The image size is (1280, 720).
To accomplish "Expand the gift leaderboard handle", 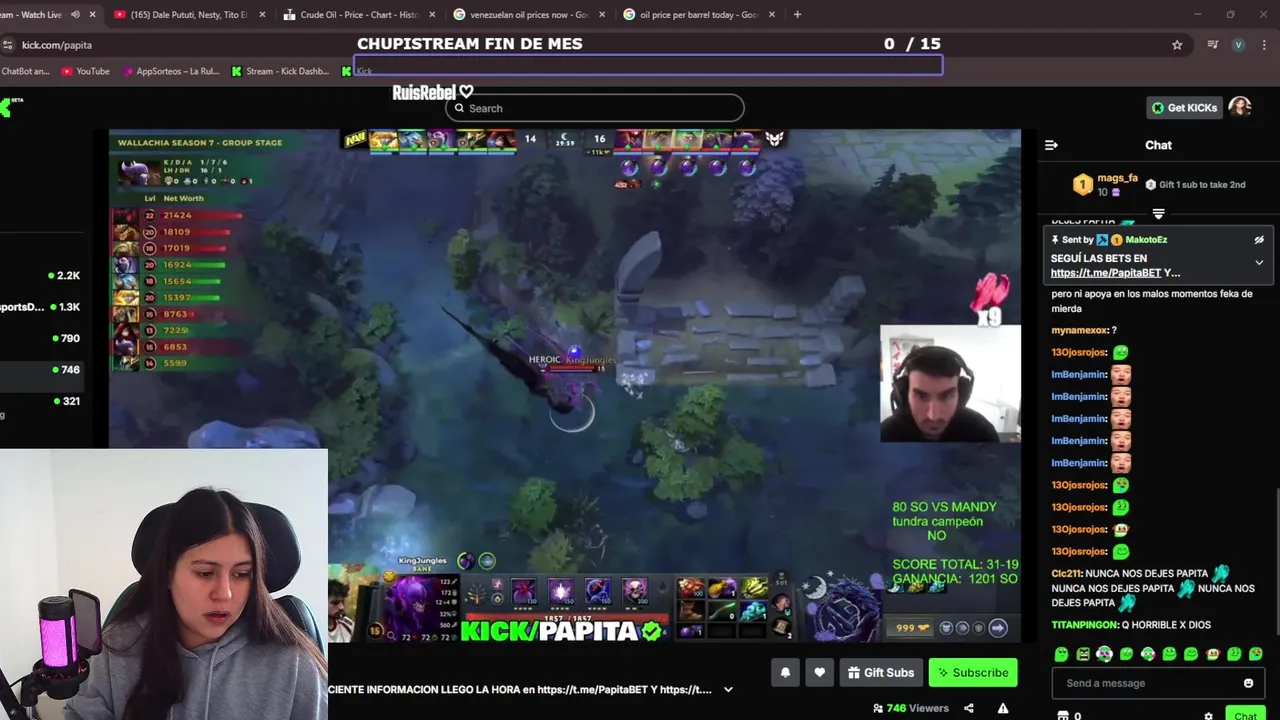I will [x=1158, y=214].
